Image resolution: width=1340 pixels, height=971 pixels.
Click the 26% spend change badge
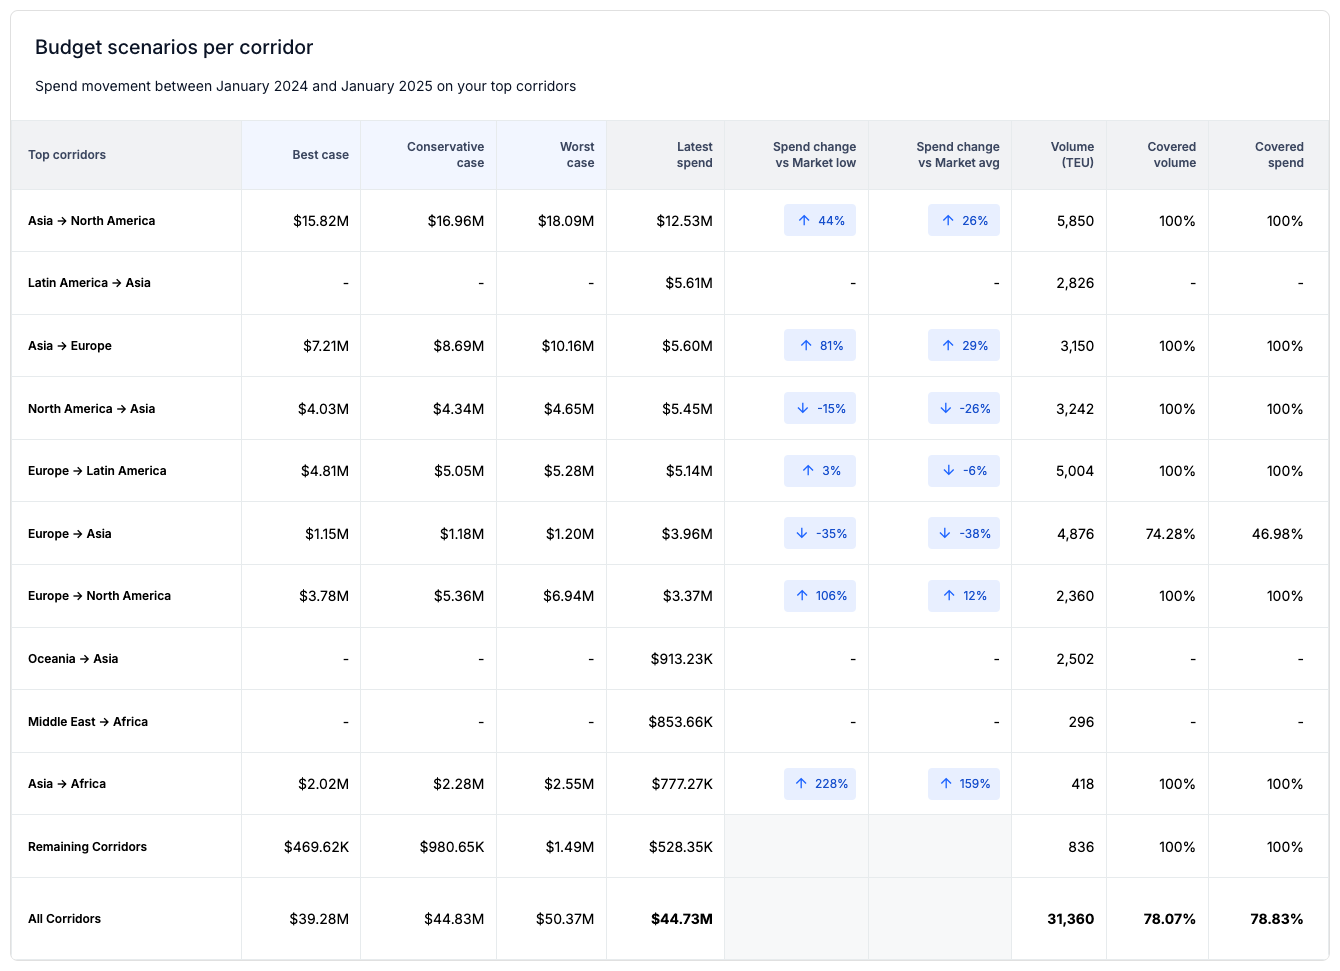(x=964, y=221)
